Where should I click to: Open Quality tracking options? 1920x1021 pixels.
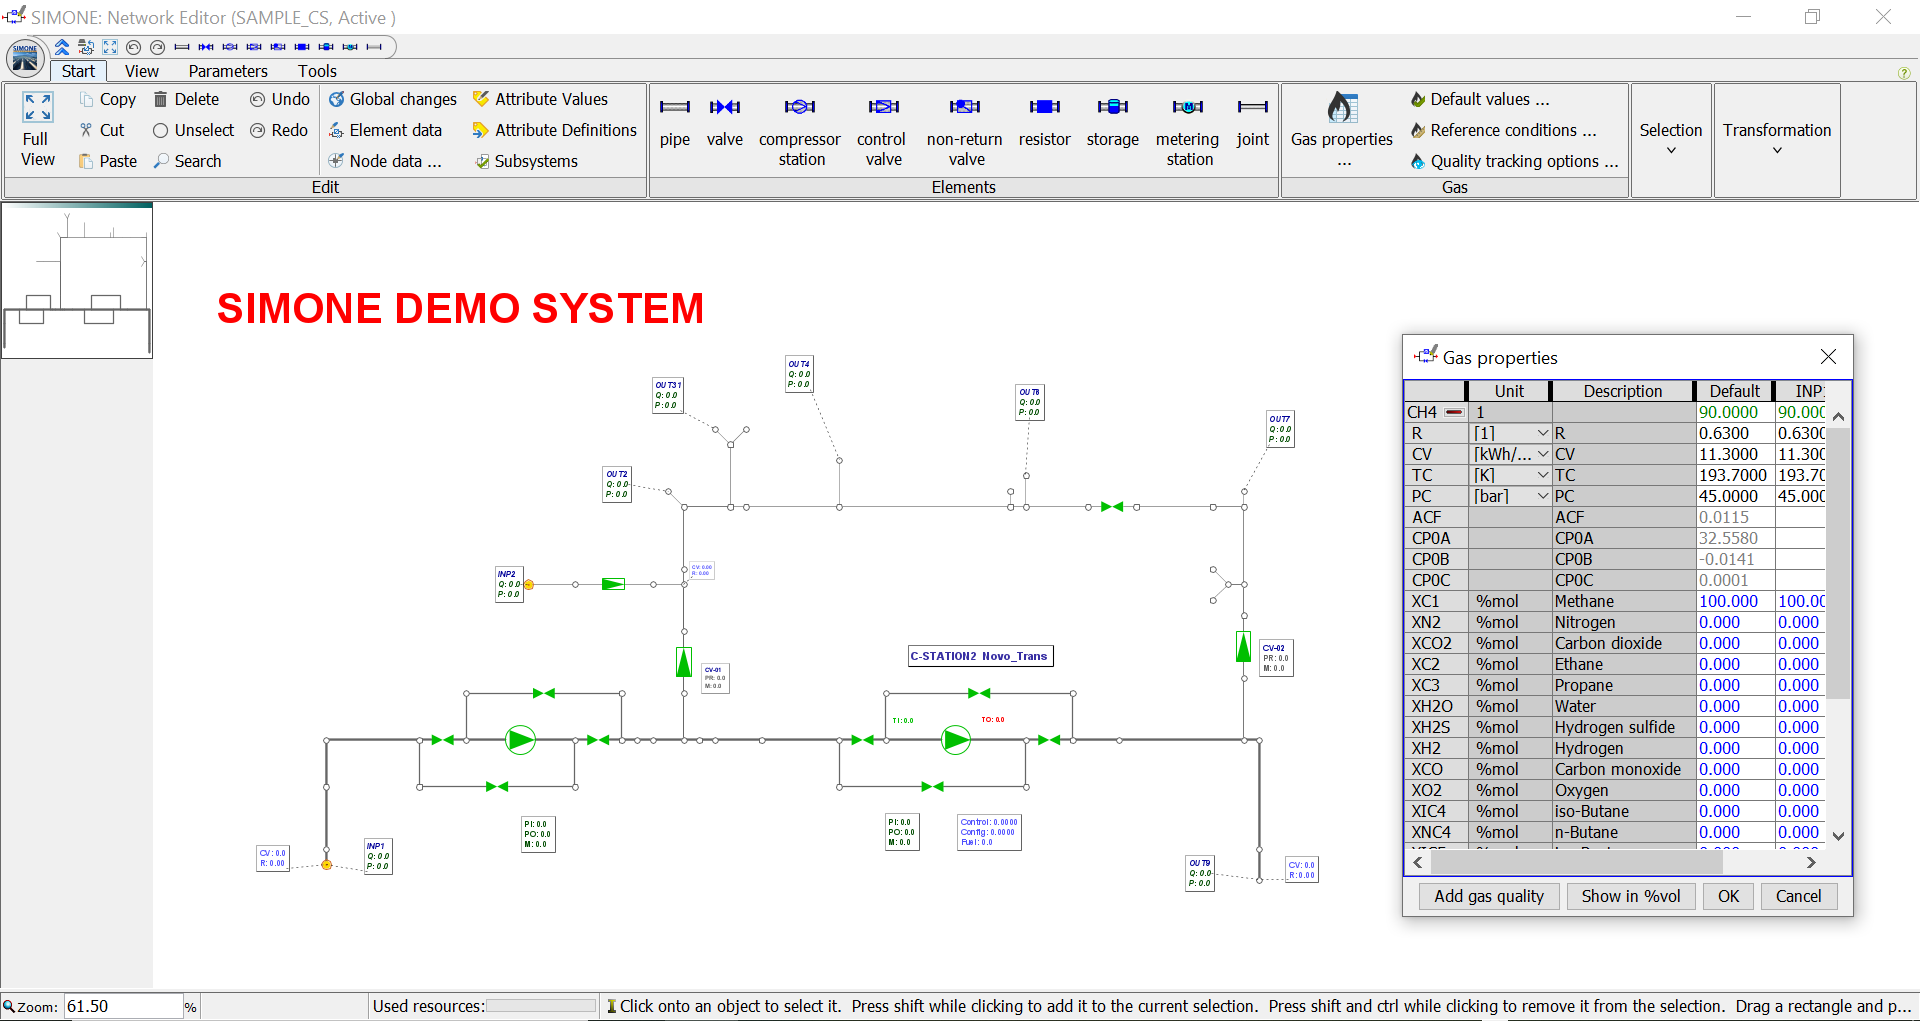1514,161
